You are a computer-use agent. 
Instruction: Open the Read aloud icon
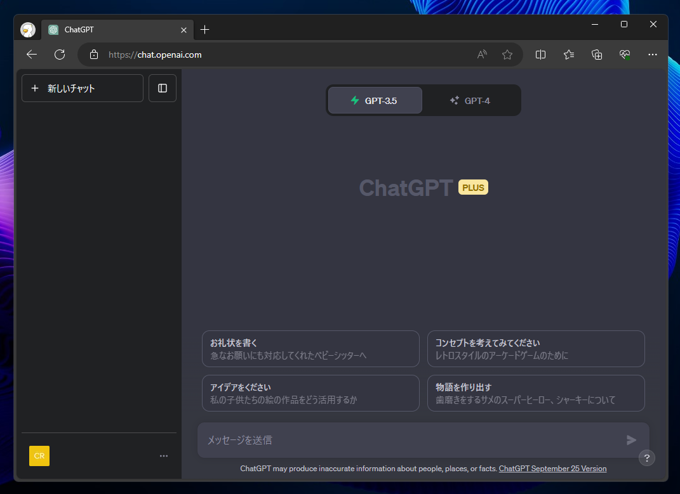click(x=482, y=55)
